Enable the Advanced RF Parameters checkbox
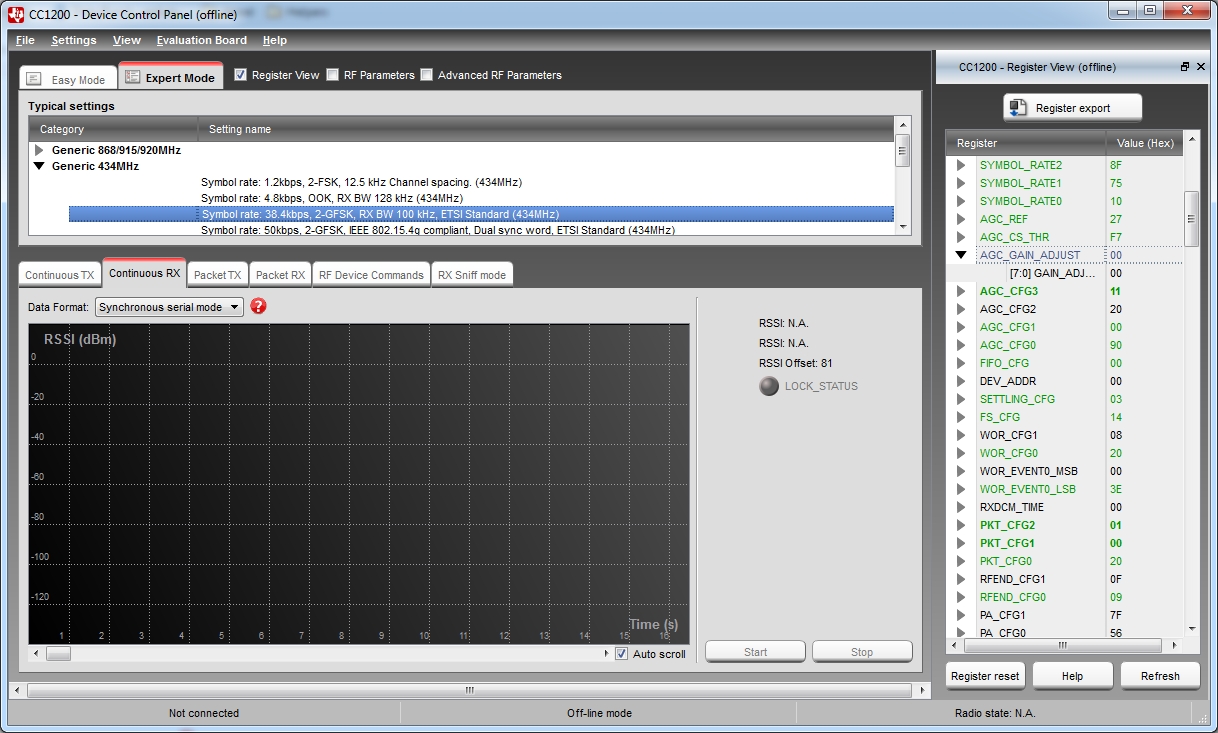1218x733 pixels. (427, 75)
